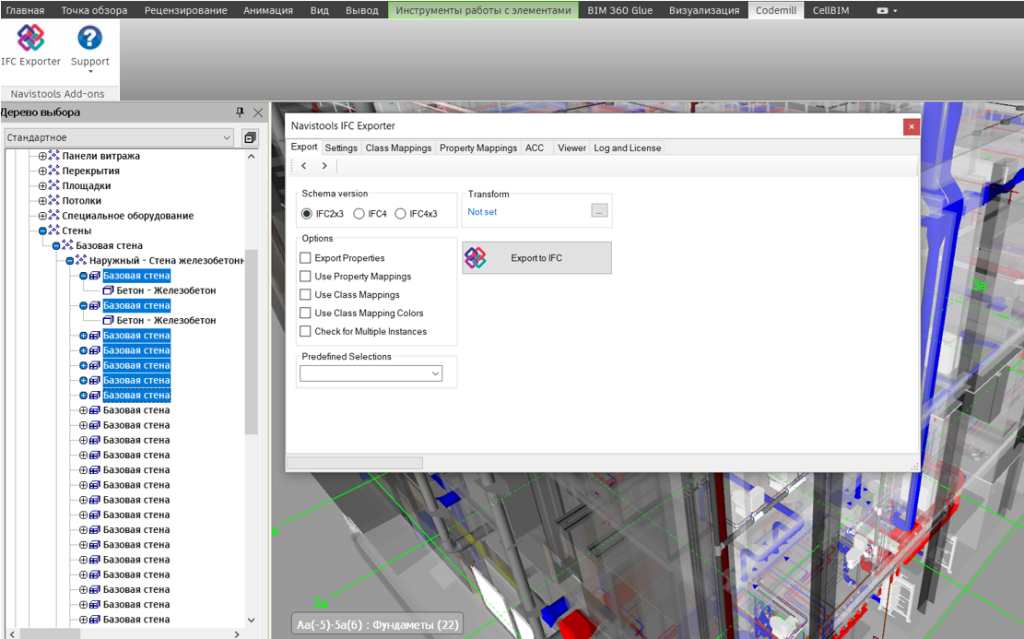Enable Export Properties option
This screenshot has width=1024, height=639.
pyautogui.click(x=305, y=258)
